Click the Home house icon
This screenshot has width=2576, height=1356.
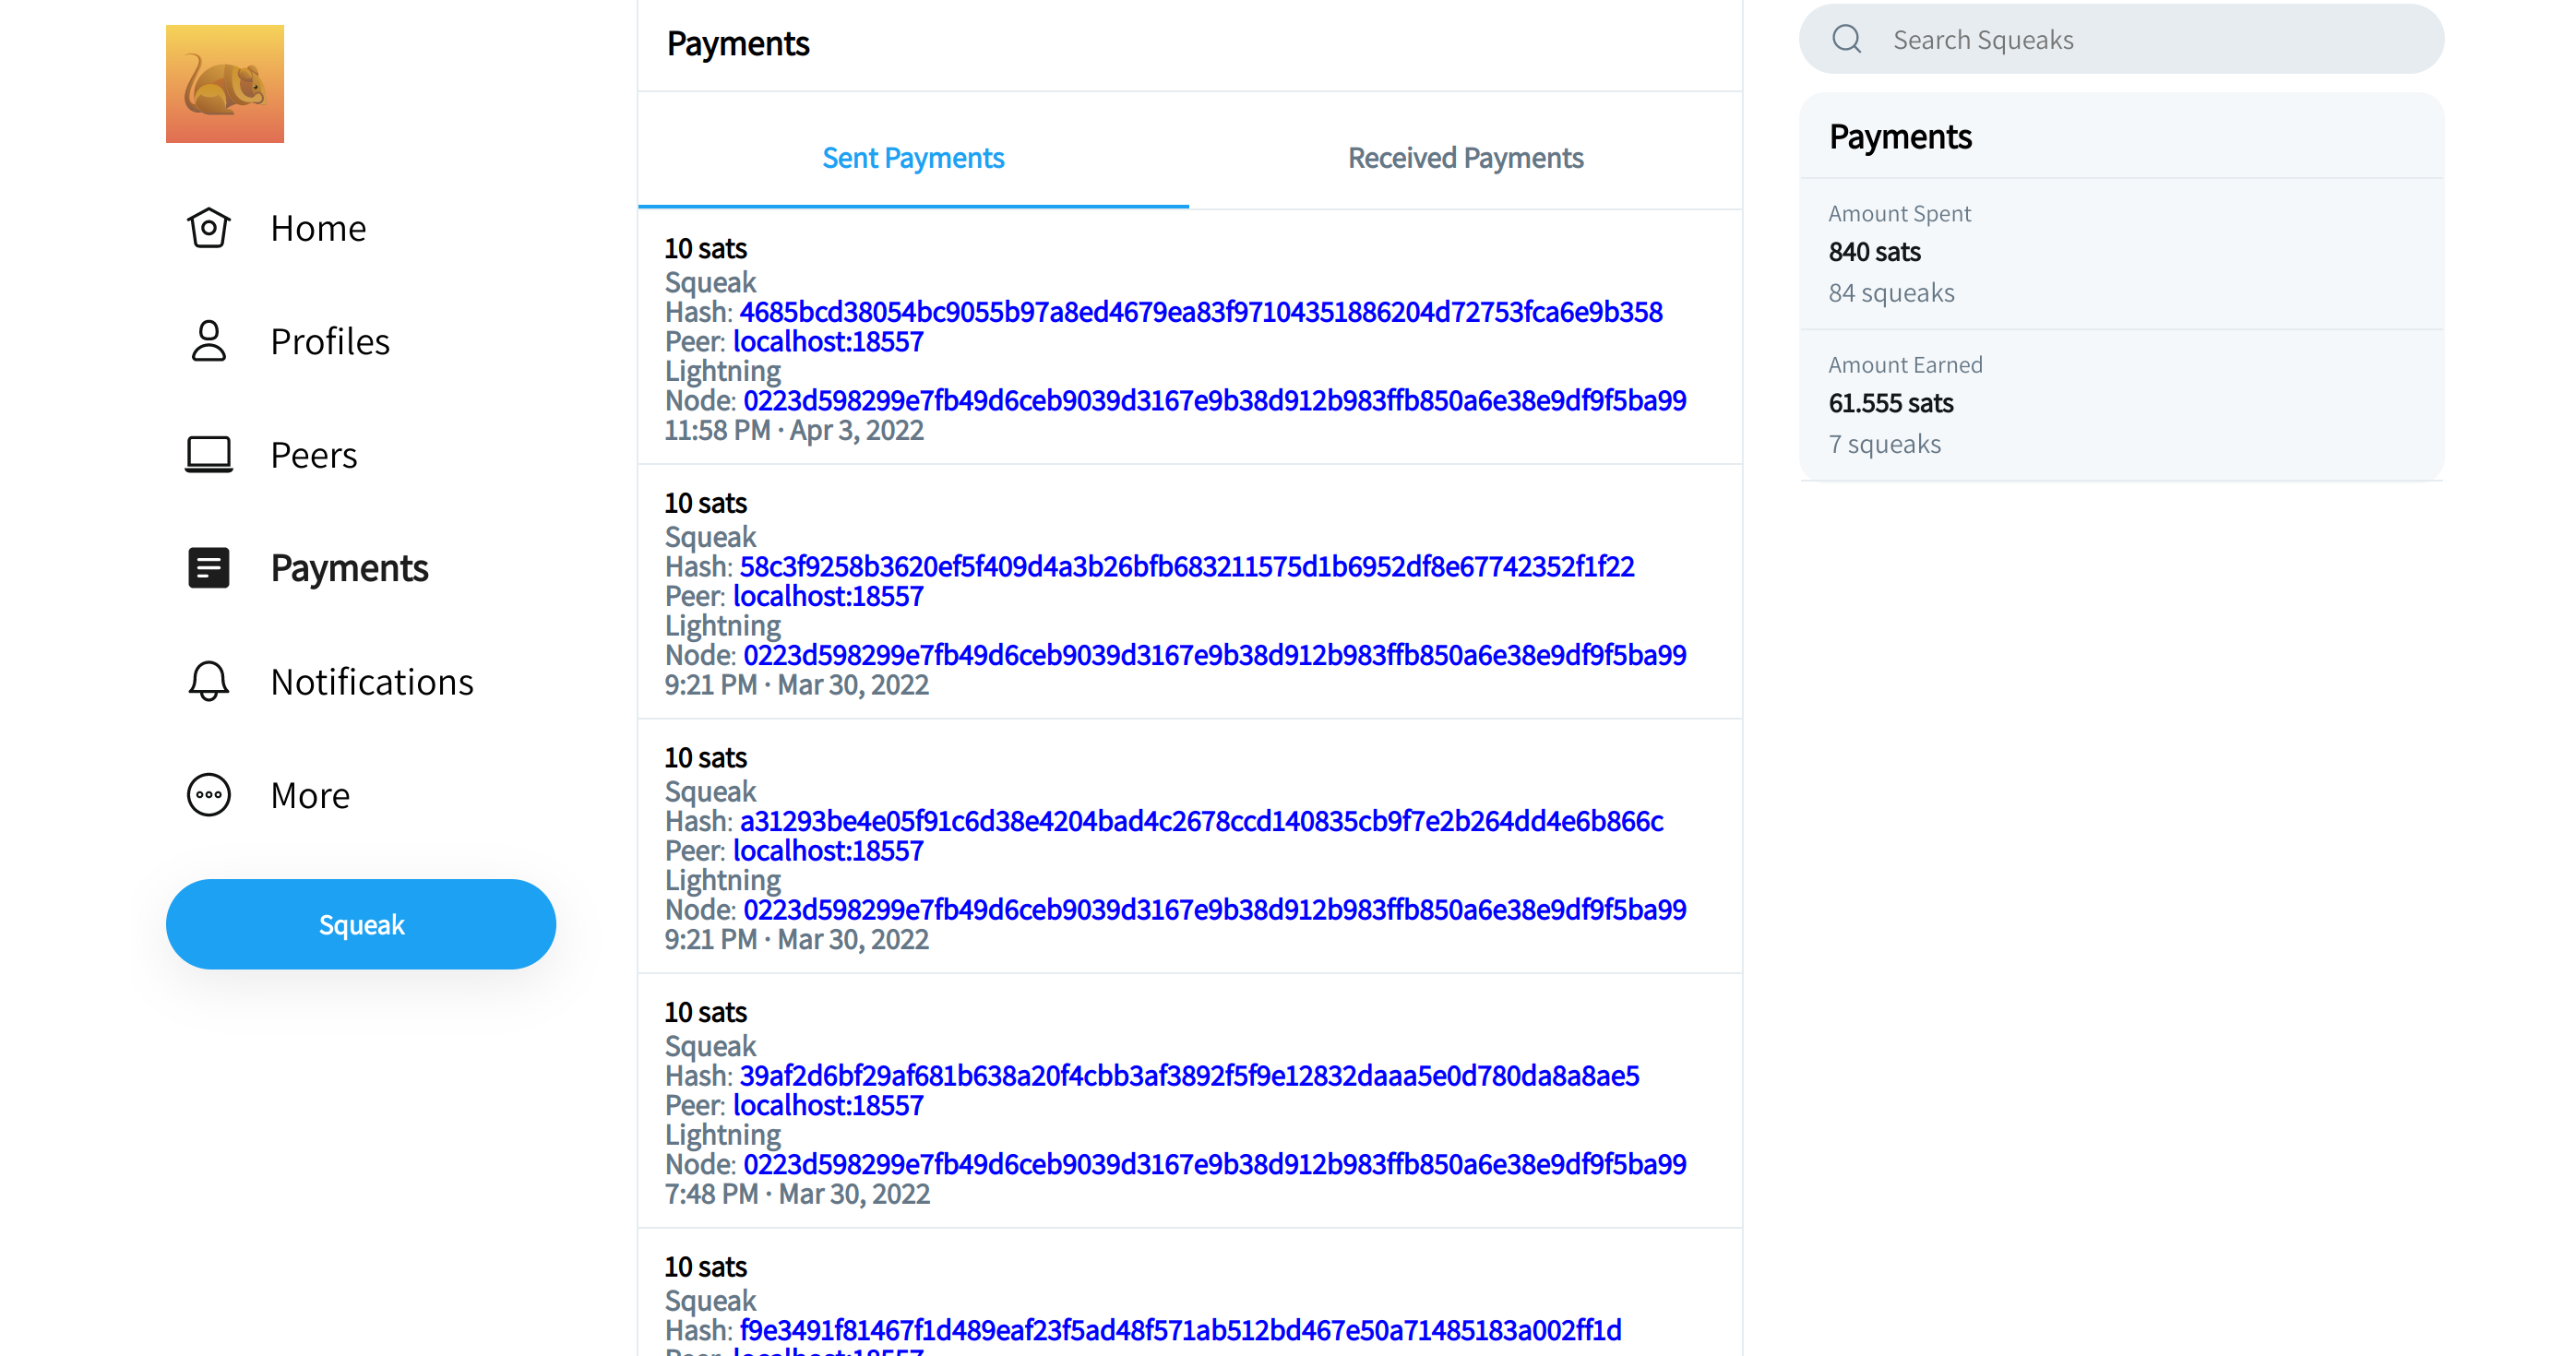(209, 228)
